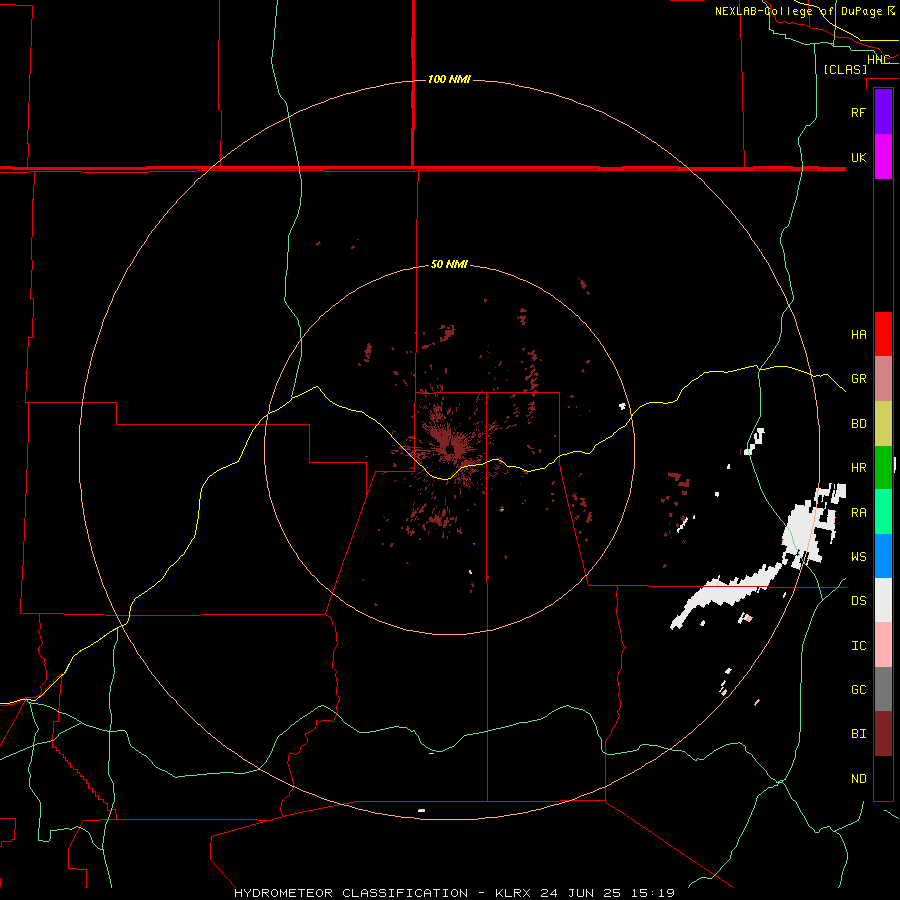Click the radar site center dot
The height and width of the screenshot is (900, 900).
449,449
